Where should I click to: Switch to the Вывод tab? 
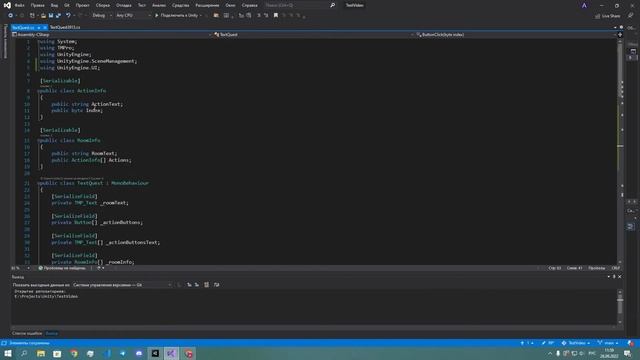[x=52, y=333]
